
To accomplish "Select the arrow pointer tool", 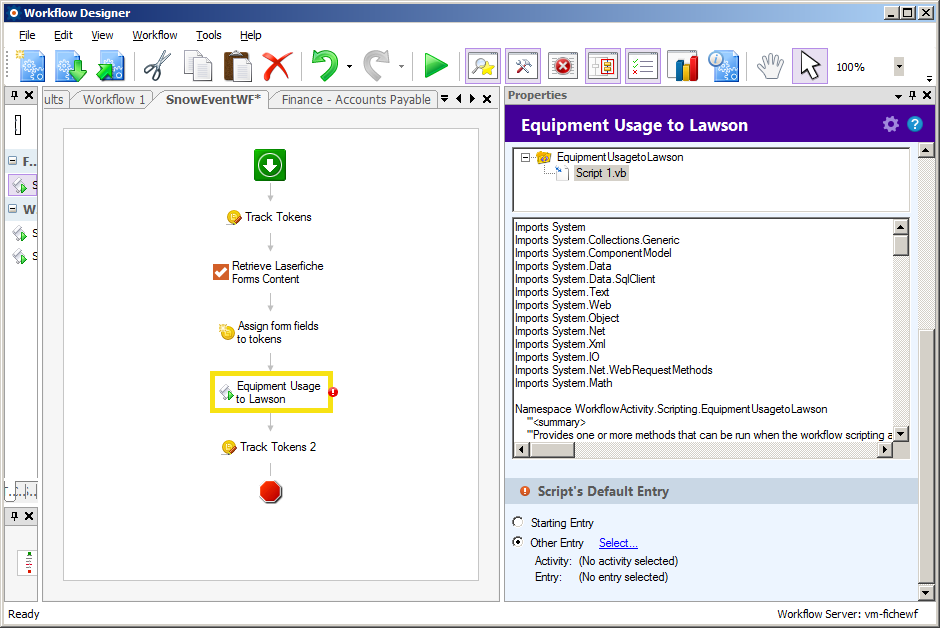I will tap(810, 66).
